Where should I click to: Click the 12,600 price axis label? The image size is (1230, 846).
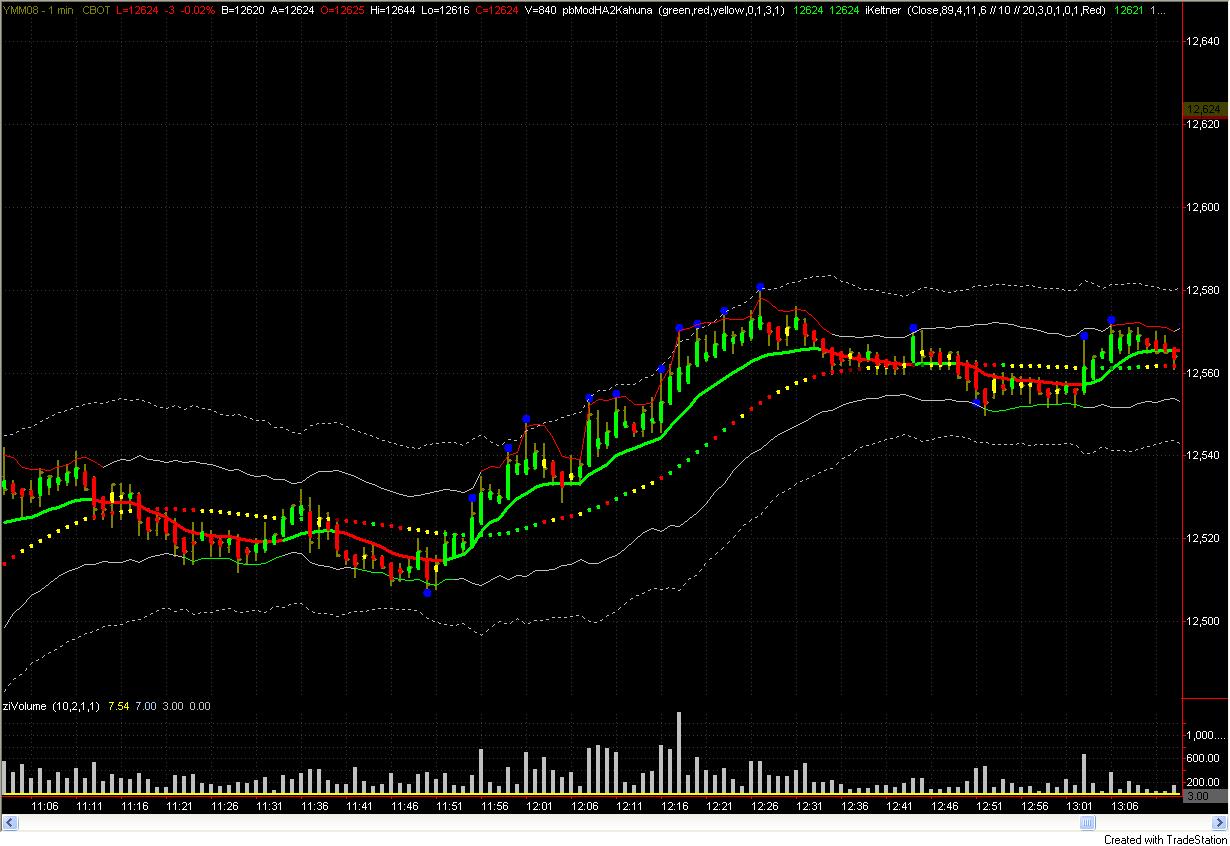click(1203, 207)
